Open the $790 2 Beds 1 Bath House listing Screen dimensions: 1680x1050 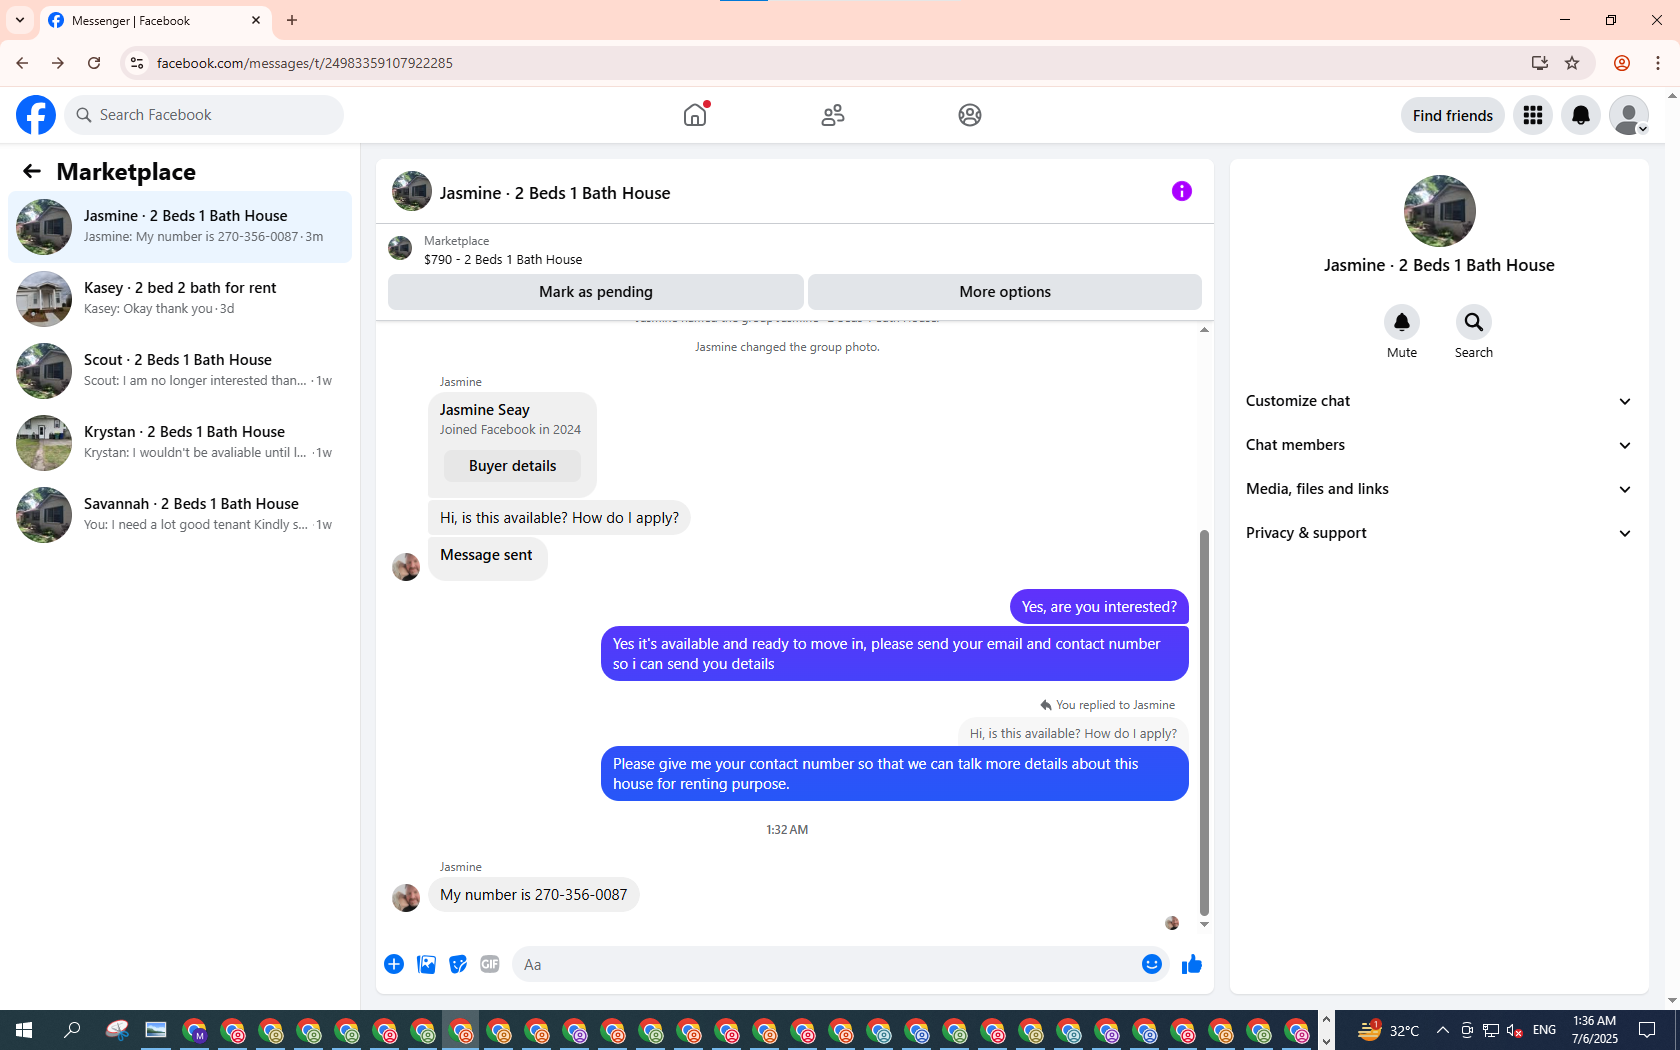503,259
